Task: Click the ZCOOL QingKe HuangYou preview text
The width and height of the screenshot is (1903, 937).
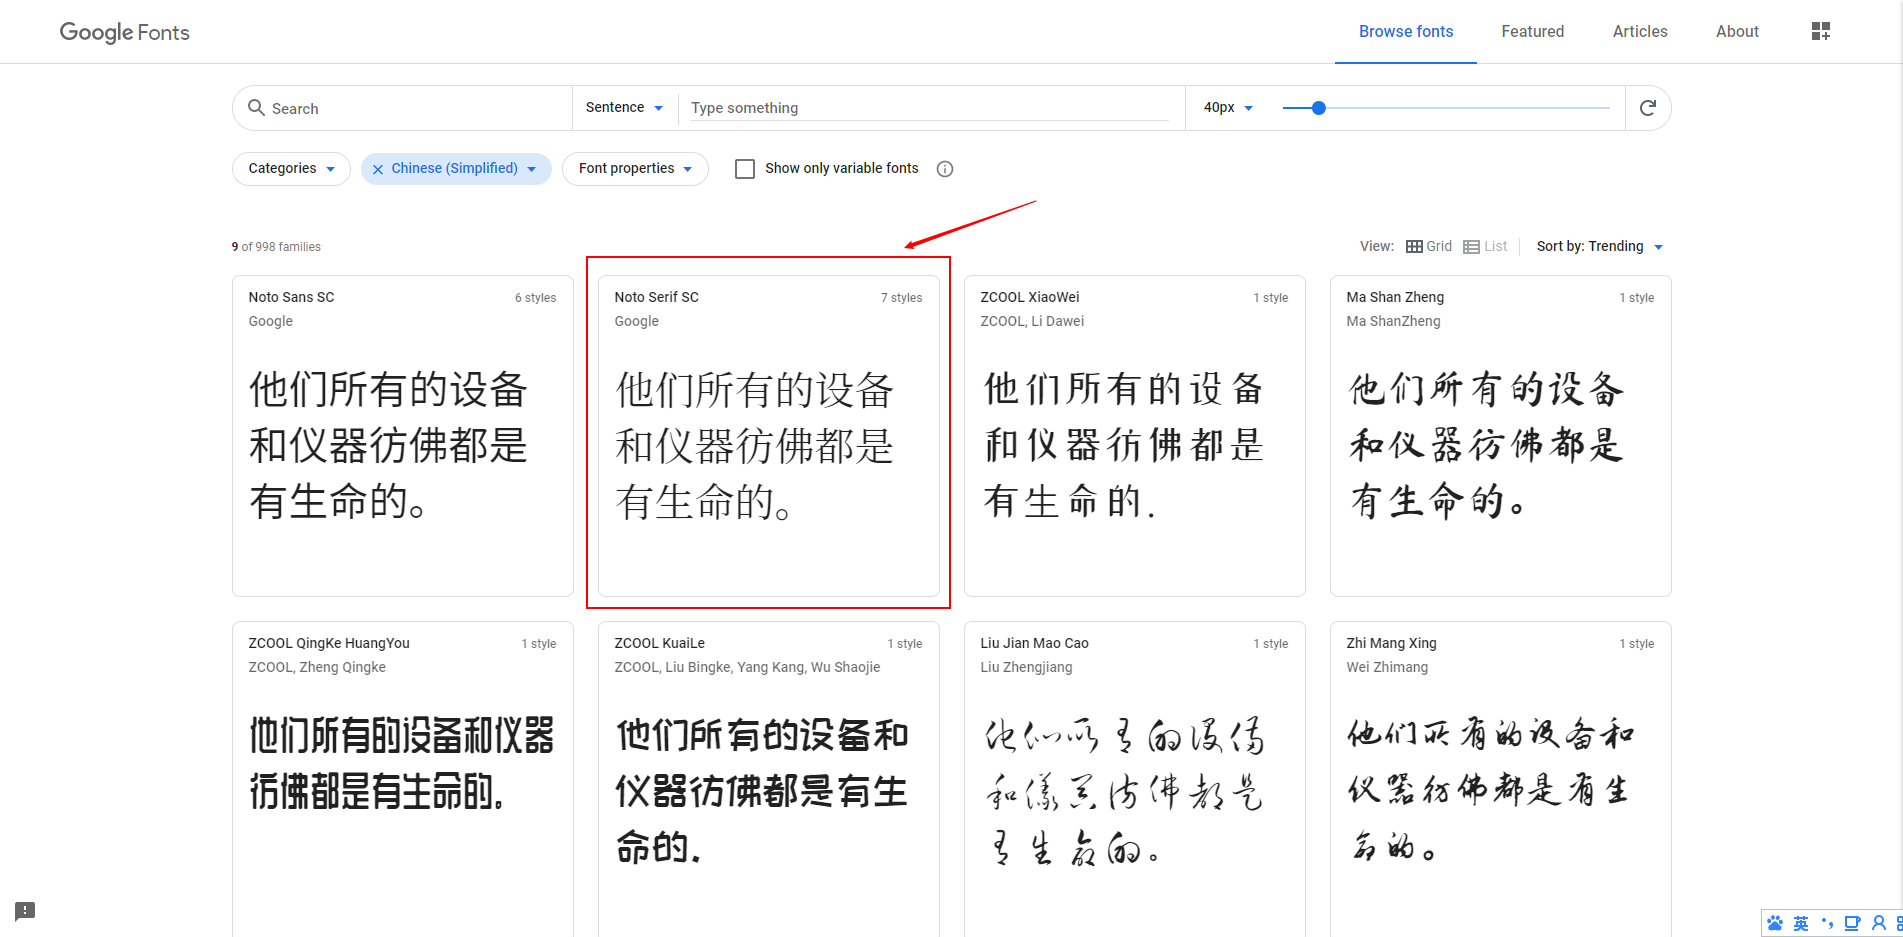Action: point(402,763)
